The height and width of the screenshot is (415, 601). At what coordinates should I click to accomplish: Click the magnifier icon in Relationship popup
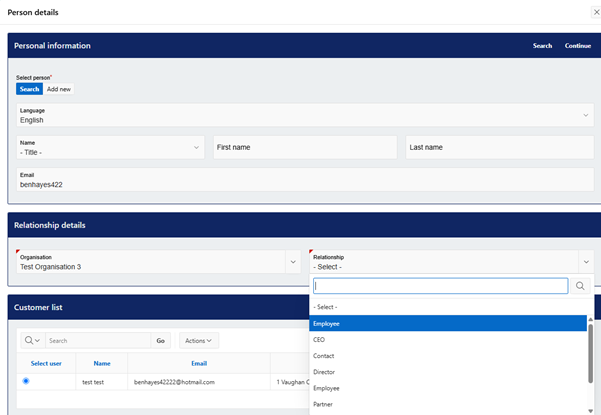click(580, 286)
